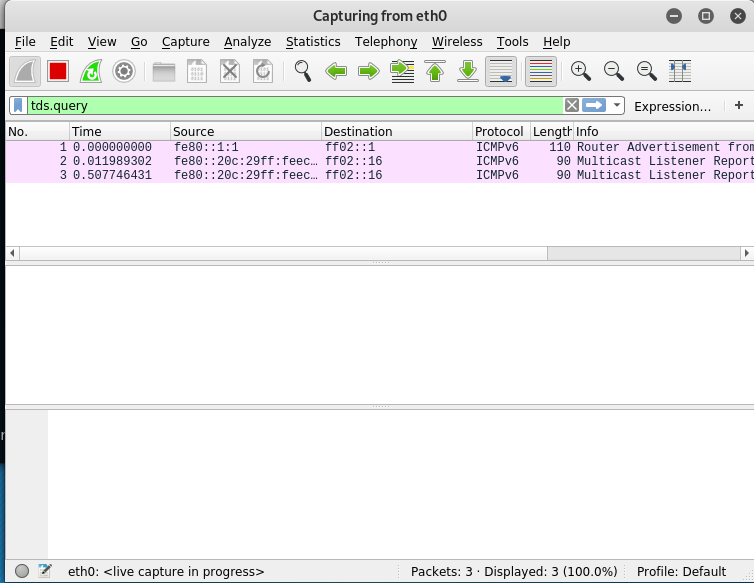Sort by the No. column header
This screenshot has height=583, width=754.
38,131
